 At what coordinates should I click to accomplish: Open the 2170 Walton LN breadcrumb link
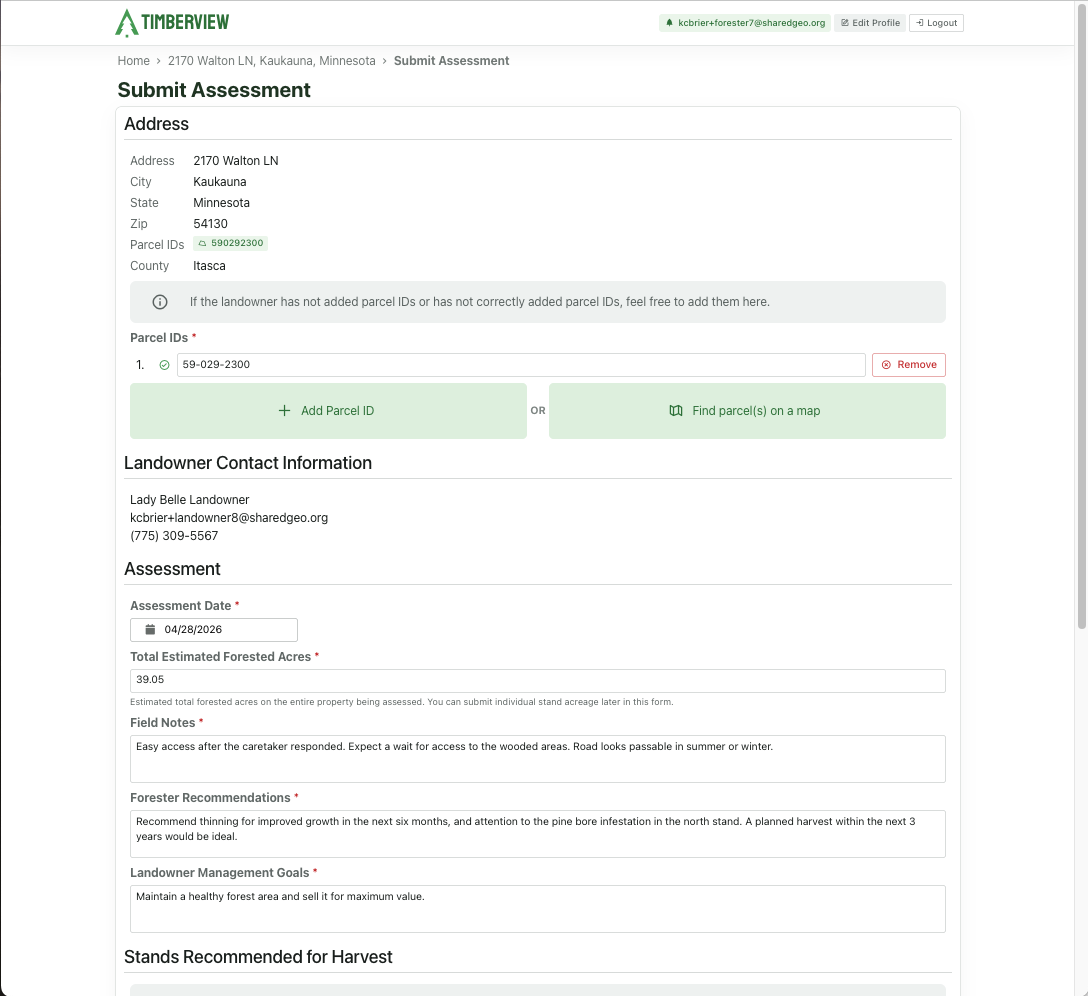tap(271, 61)
